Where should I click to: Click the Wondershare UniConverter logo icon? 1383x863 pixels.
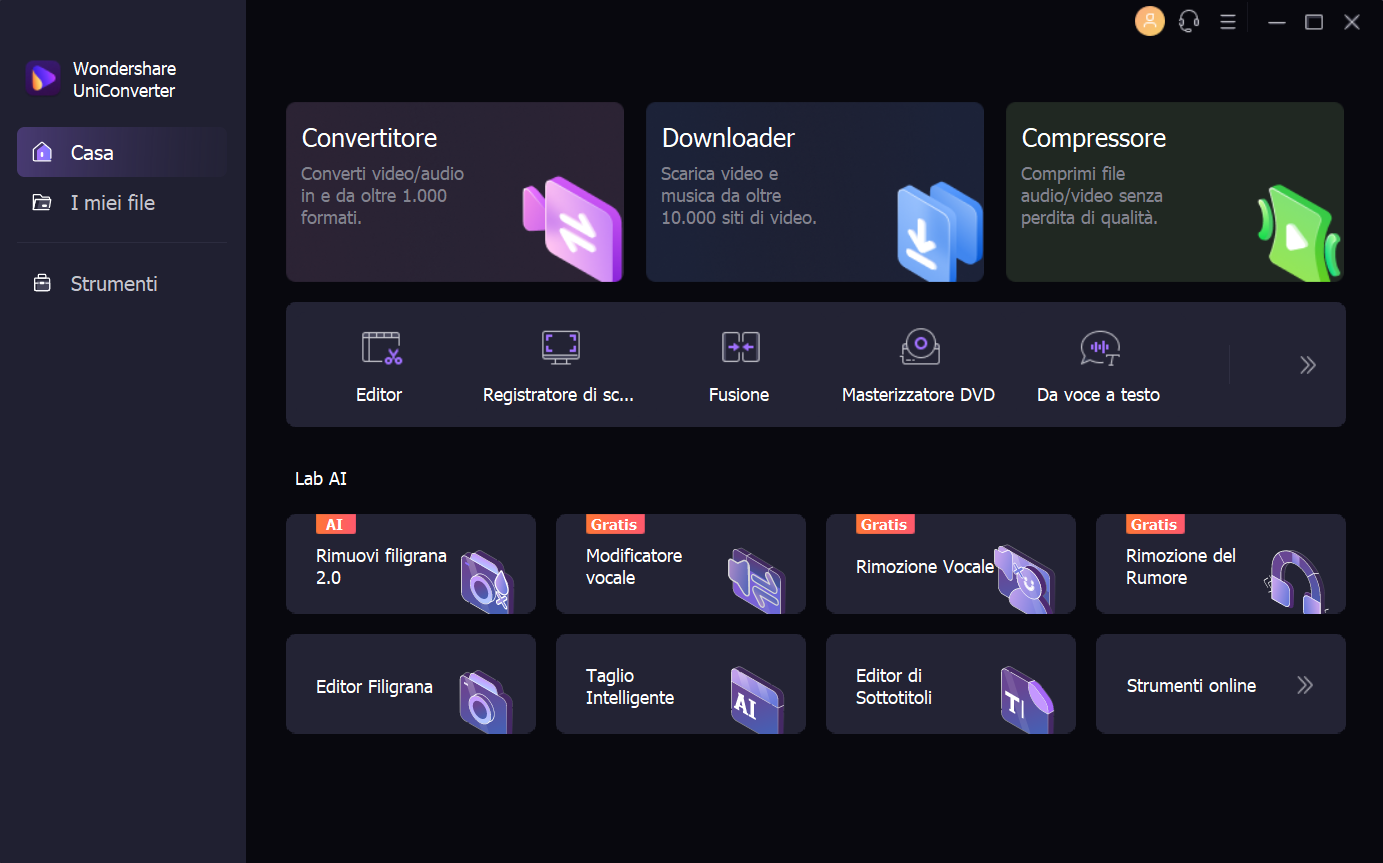point(43,79)
